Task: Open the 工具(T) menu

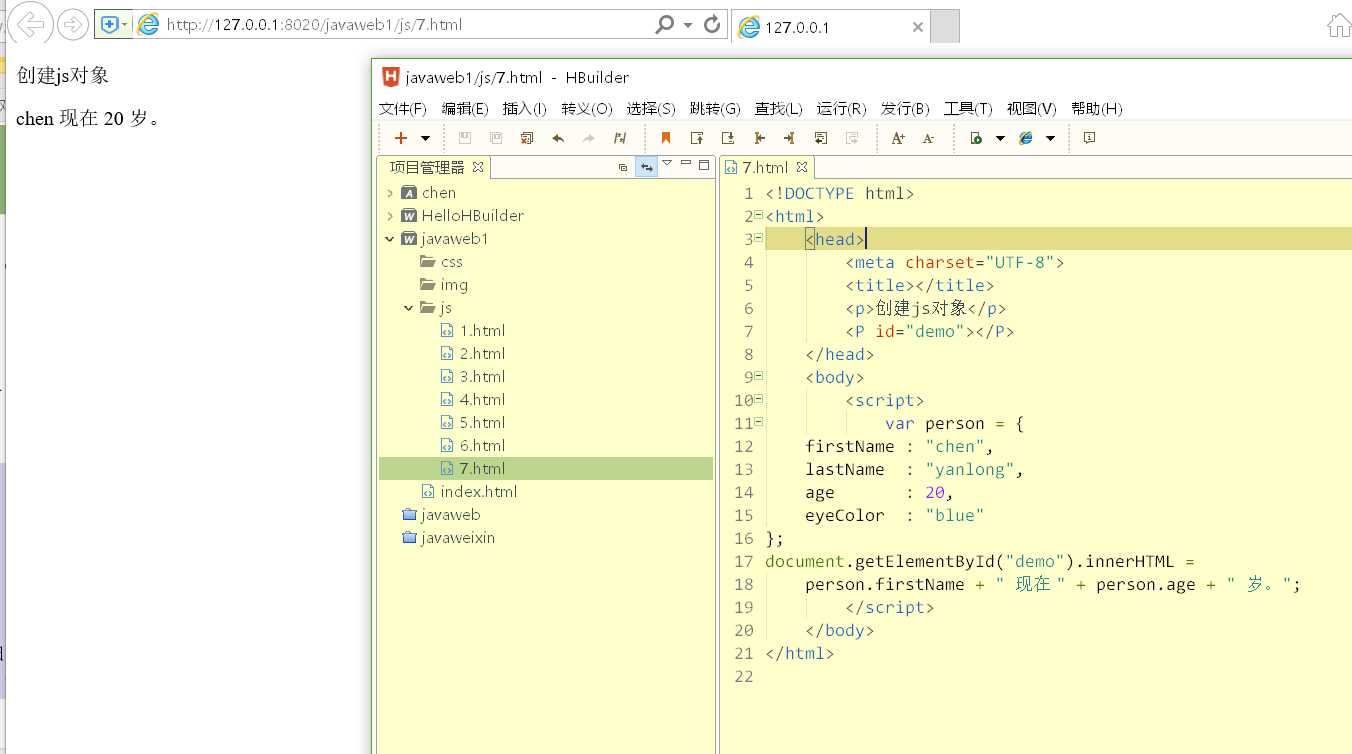Action: click(x=968, y=108)
